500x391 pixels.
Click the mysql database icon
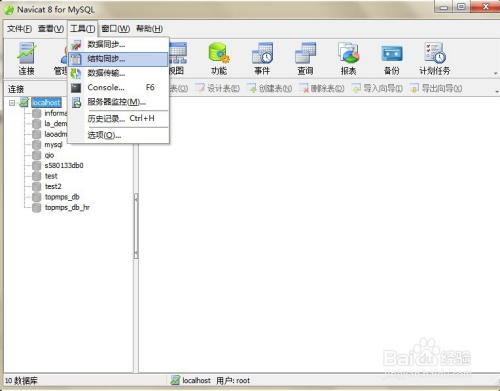point(37,145)
